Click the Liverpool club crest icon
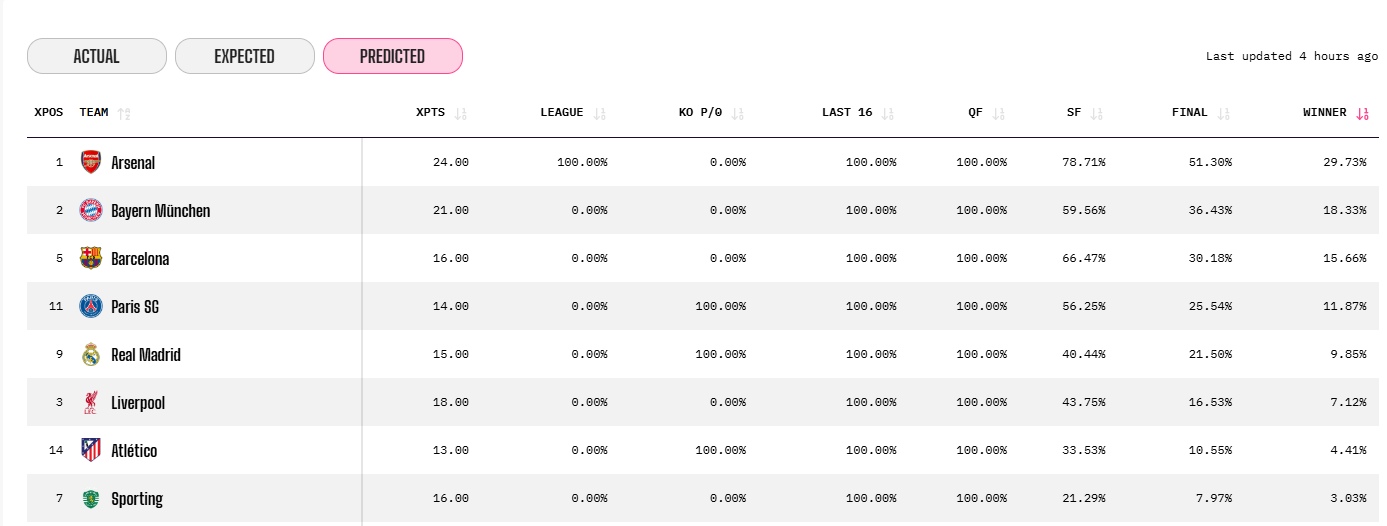The height and width of the screenshot is (526, 1387). point(91,402)
